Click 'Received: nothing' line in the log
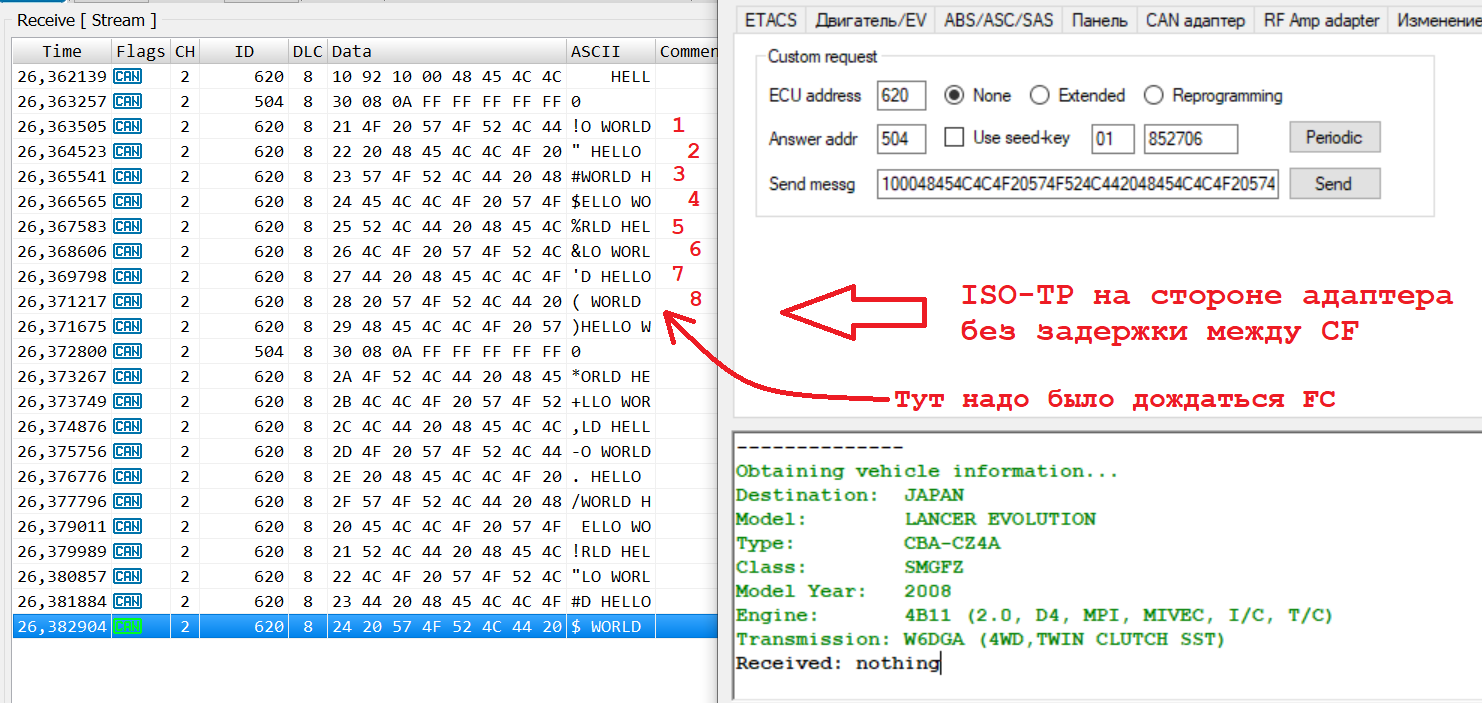The width and height of the screenshot is (1482, 706). [x=838, y=663]
